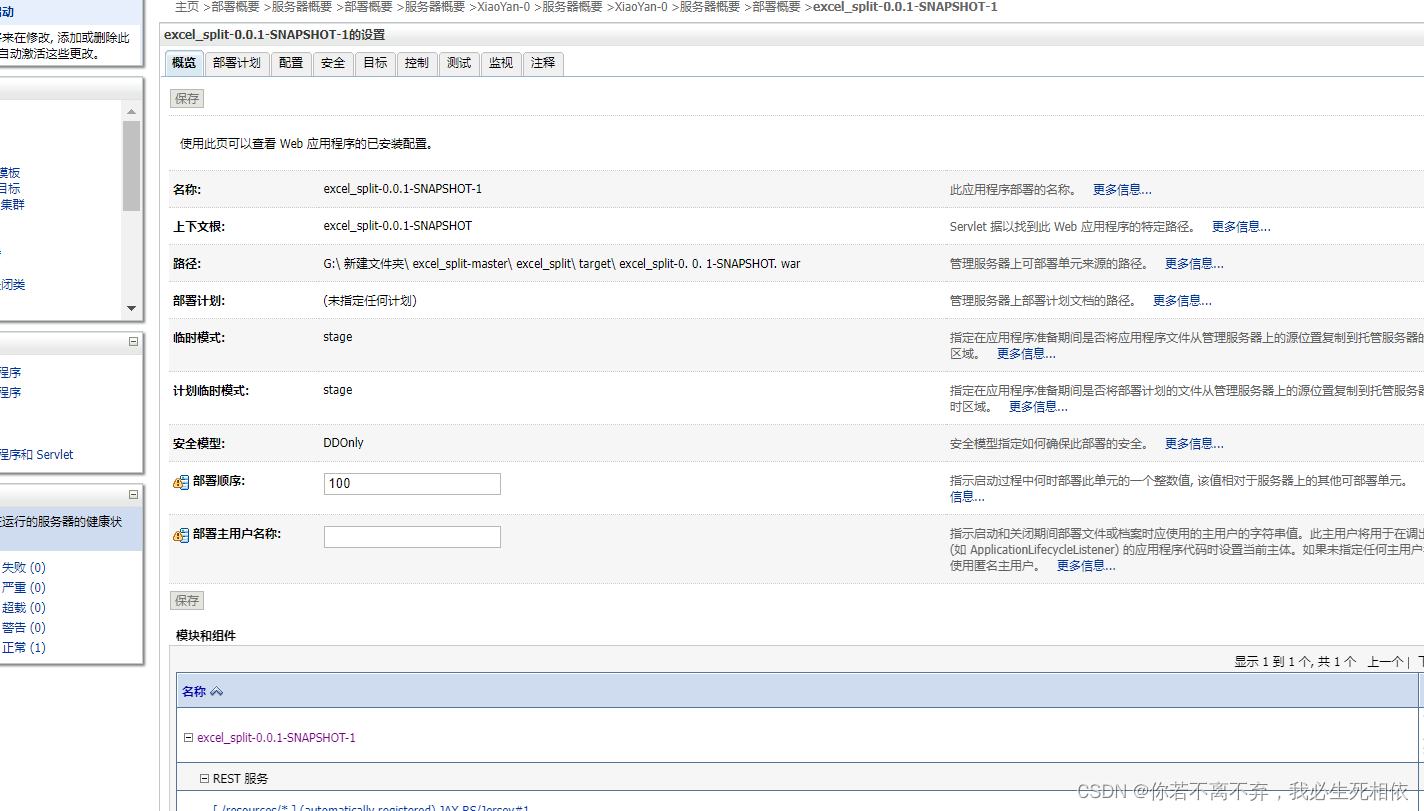Viewport: 1424px width, 811px height.
Task: Open 信息... link in the 部署顺序 row
Action: pos(967,496)
